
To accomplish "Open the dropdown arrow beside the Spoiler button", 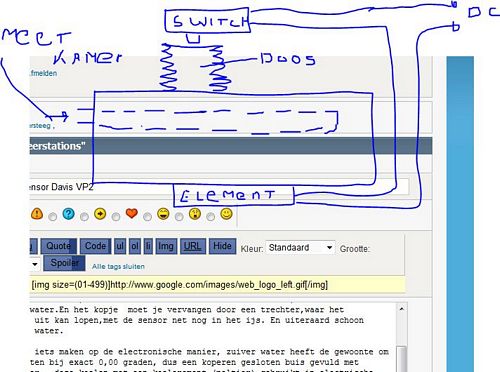I will tap(35, 264).
